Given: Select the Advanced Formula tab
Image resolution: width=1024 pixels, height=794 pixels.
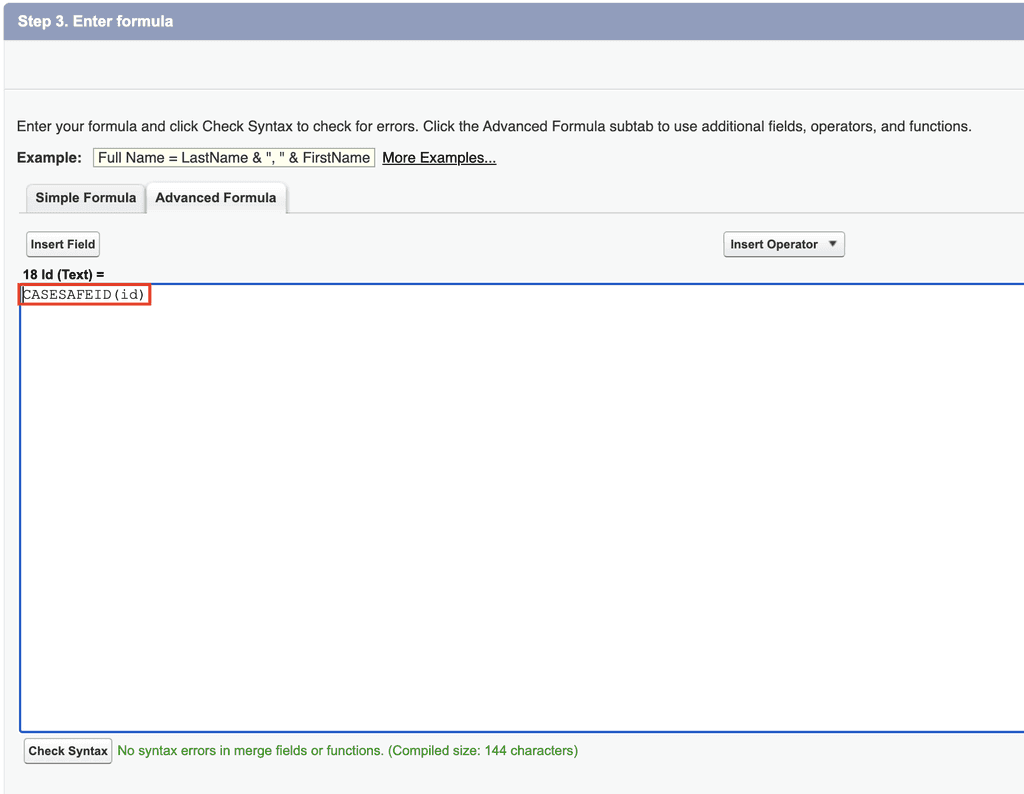Looking at the screenshot, I should (x=216, y=197).
